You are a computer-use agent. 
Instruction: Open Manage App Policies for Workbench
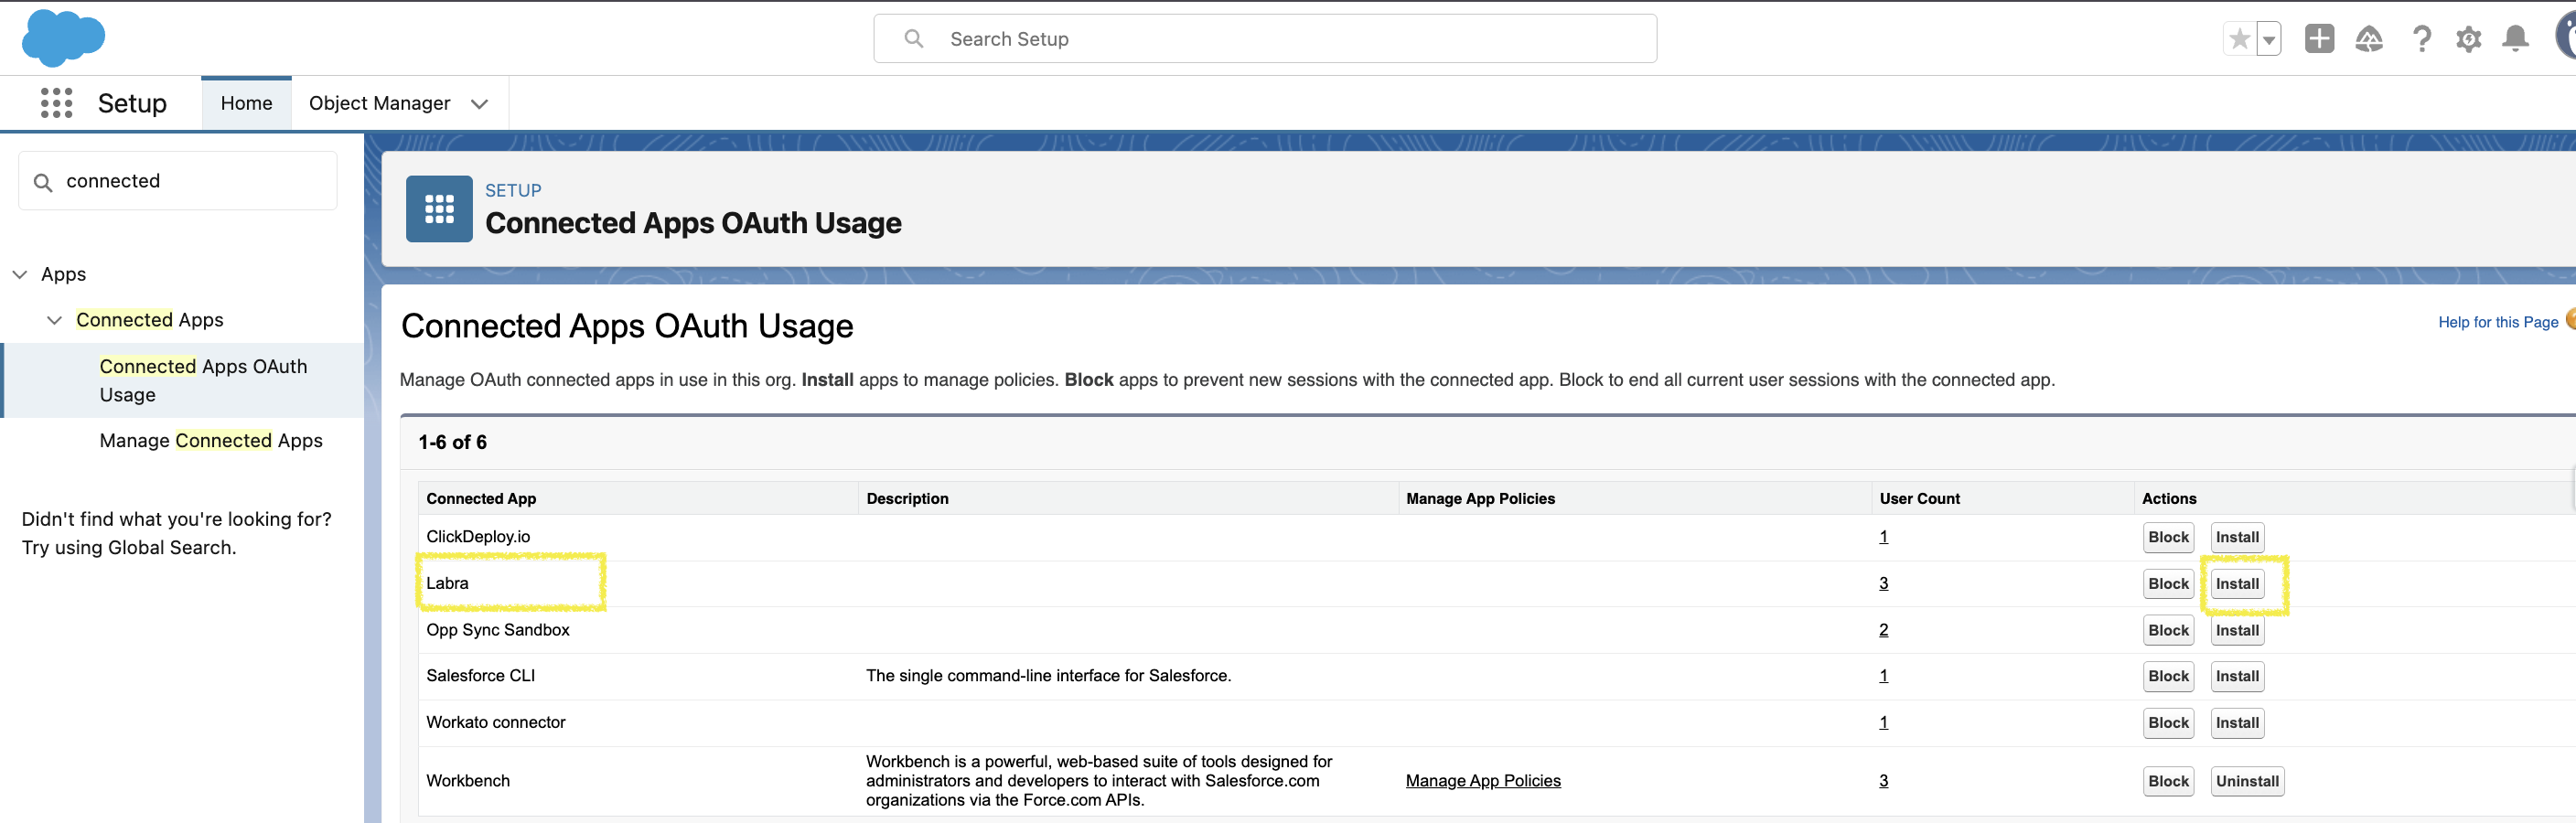(x=1482, y=781)
